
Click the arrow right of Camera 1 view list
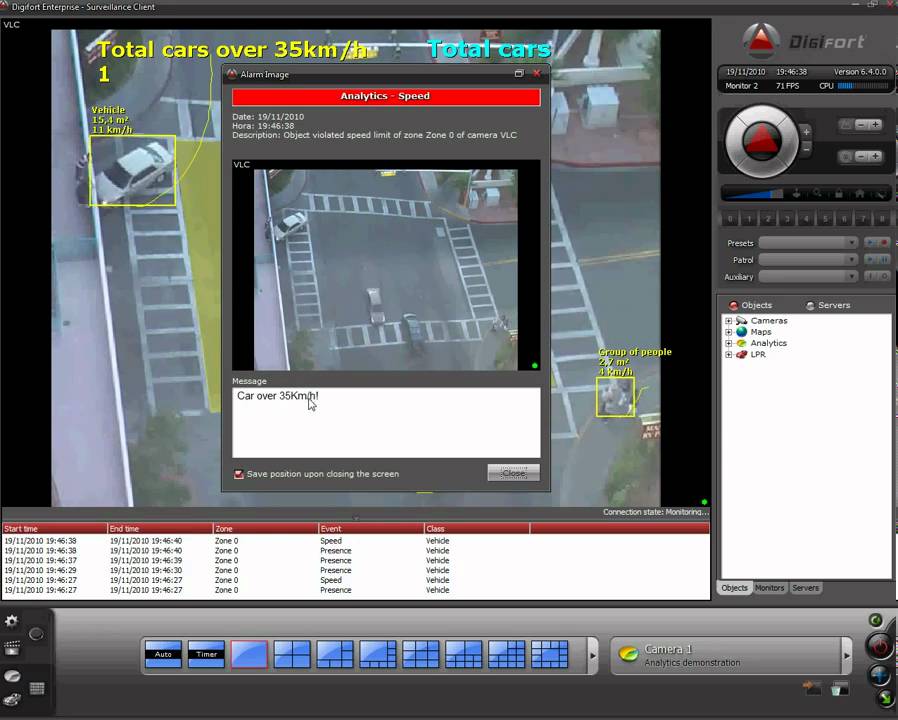(846, 656)
